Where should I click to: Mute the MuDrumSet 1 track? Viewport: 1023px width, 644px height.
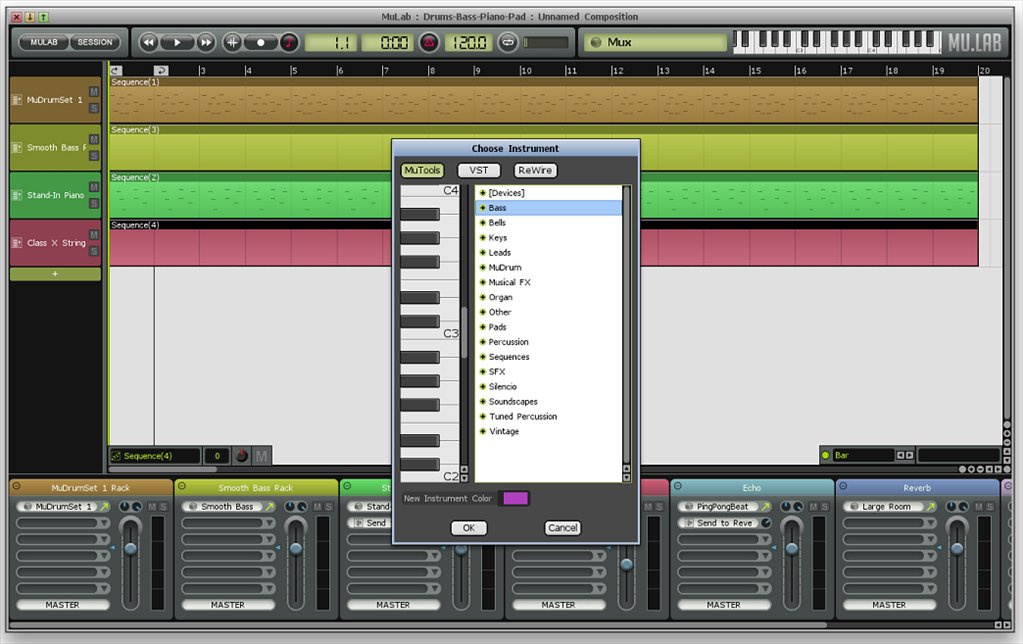tap(94, 92)
